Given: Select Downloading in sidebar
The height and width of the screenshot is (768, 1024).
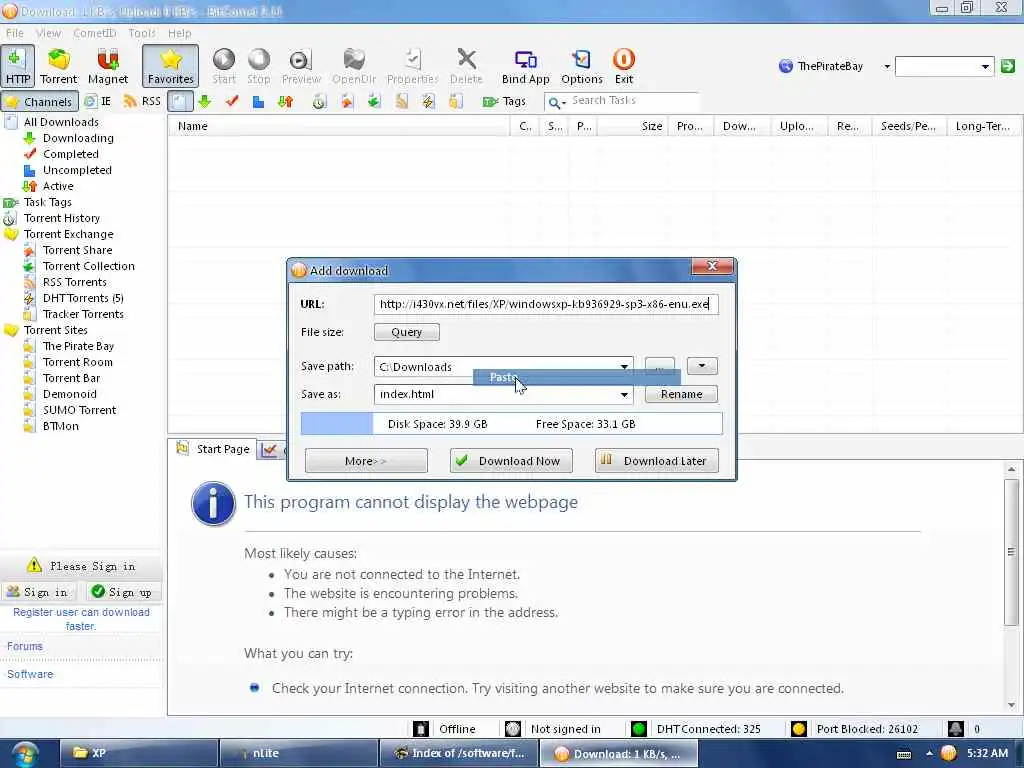Looking at the screenshot, I should (x=78, y=138).
